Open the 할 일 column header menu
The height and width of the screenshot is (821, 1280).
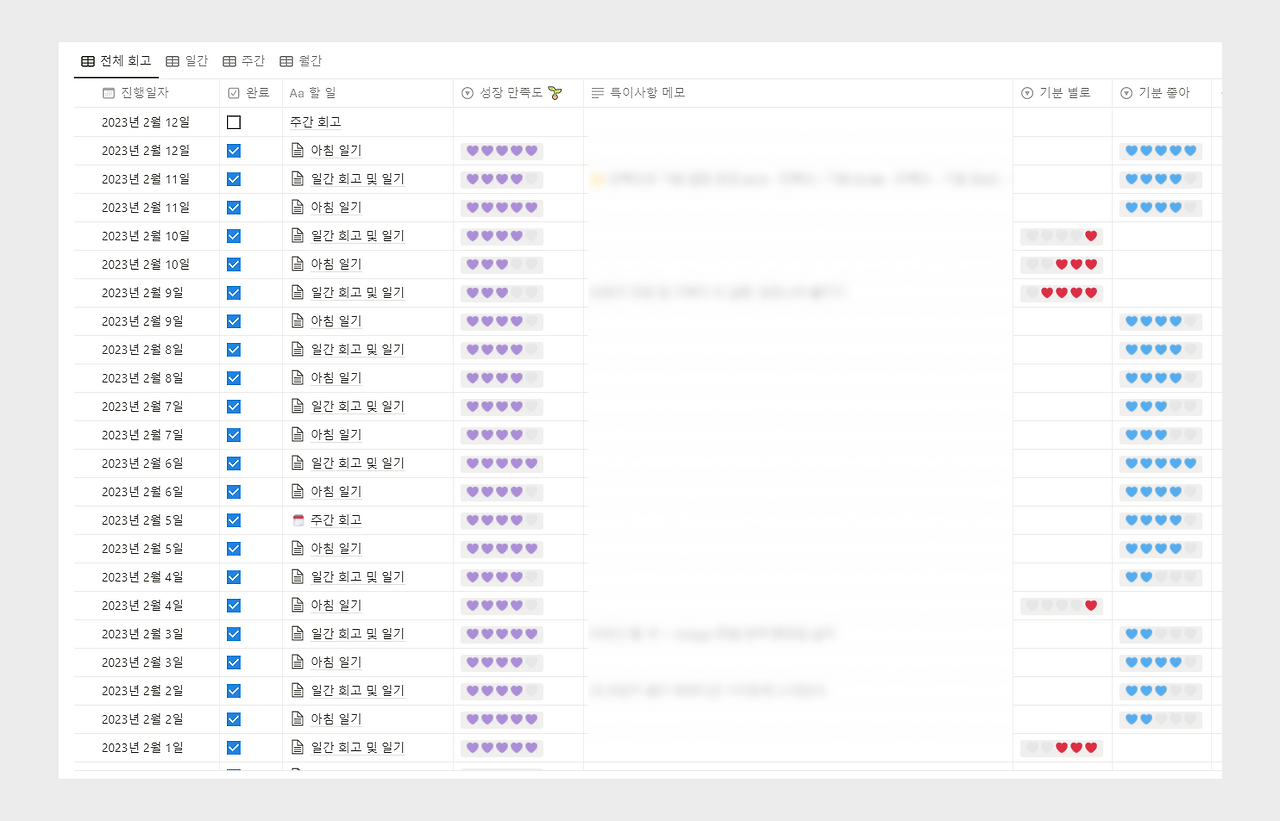[368, 93]
